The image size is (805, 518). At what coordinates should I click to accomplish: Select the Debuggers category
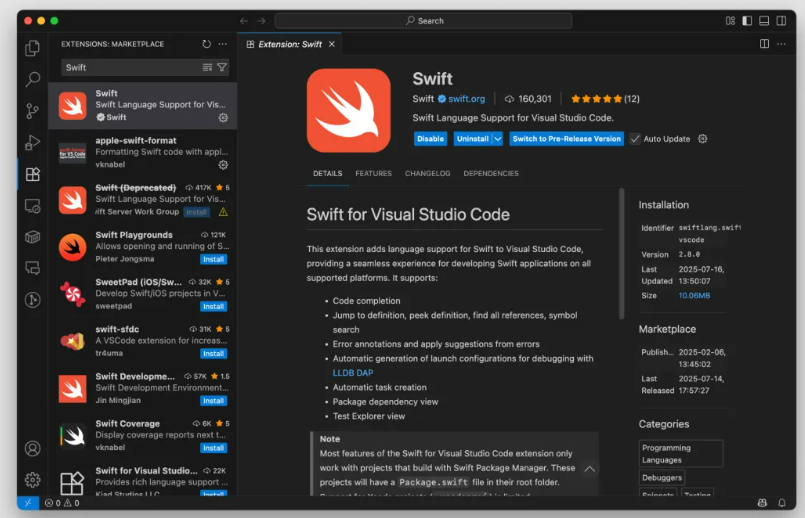(662, 478)
